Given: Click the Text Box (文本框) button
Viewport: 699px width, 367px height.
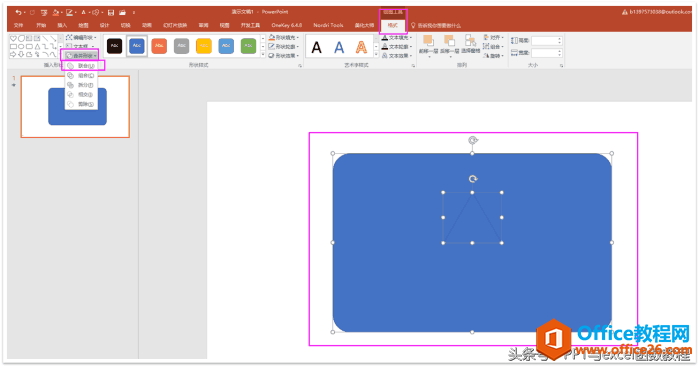Looking at the screenshot, I should click(x=80, y=46).
